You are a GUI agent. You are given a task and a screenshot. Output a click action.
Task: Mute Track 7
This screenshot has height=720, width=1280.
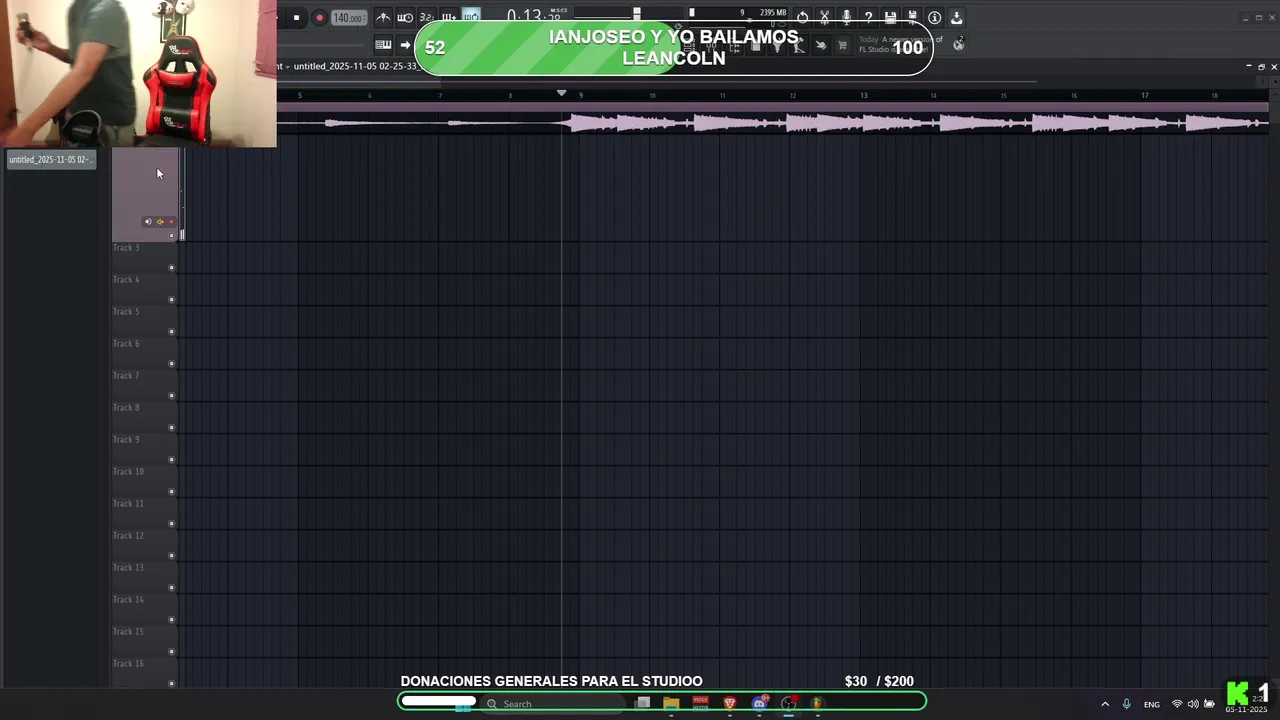(171, 396)
